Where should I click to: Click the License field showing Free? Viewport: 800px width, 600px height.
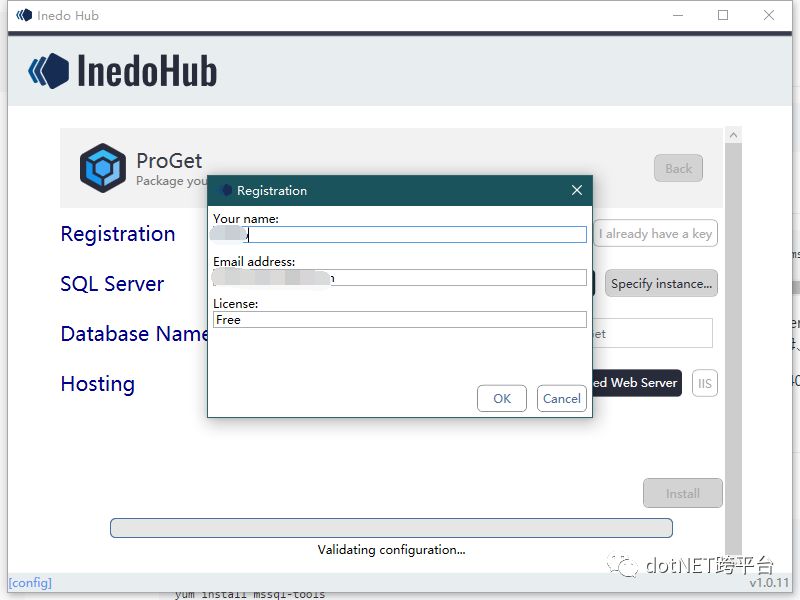[x=399, y=320]
